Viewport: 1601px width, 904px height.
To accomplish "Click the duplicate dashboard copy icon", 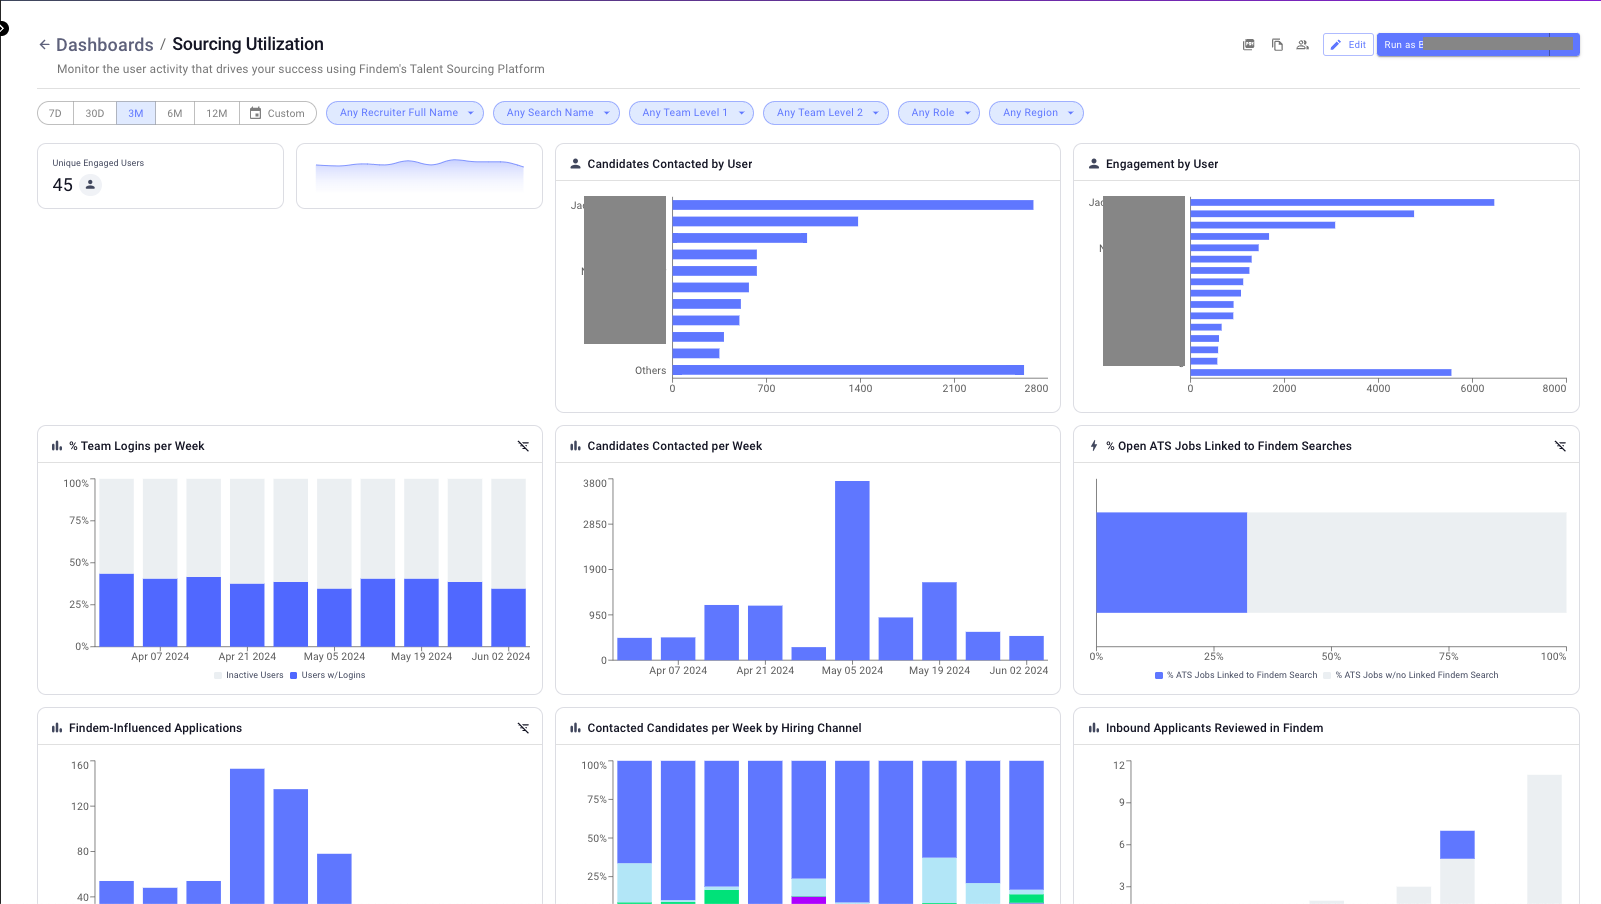I will [1277, 45].
